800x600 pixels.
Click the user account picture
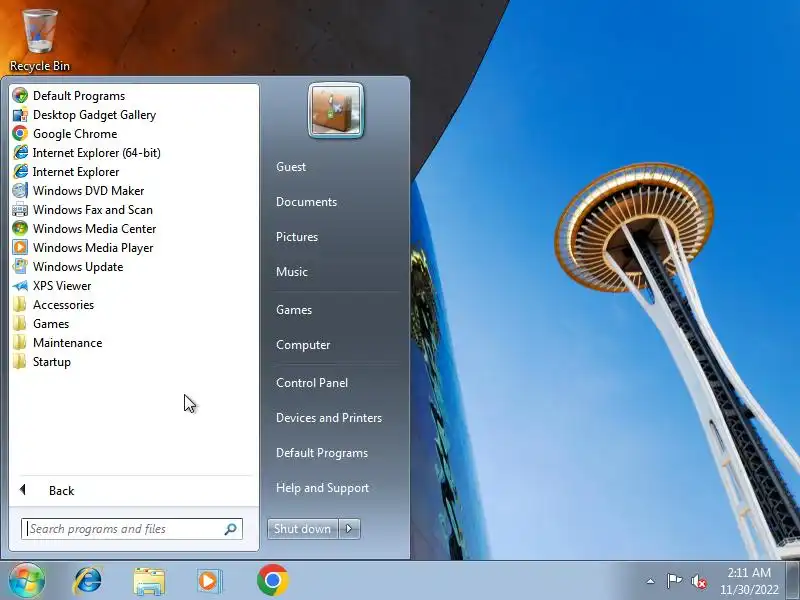pos(336,110)
